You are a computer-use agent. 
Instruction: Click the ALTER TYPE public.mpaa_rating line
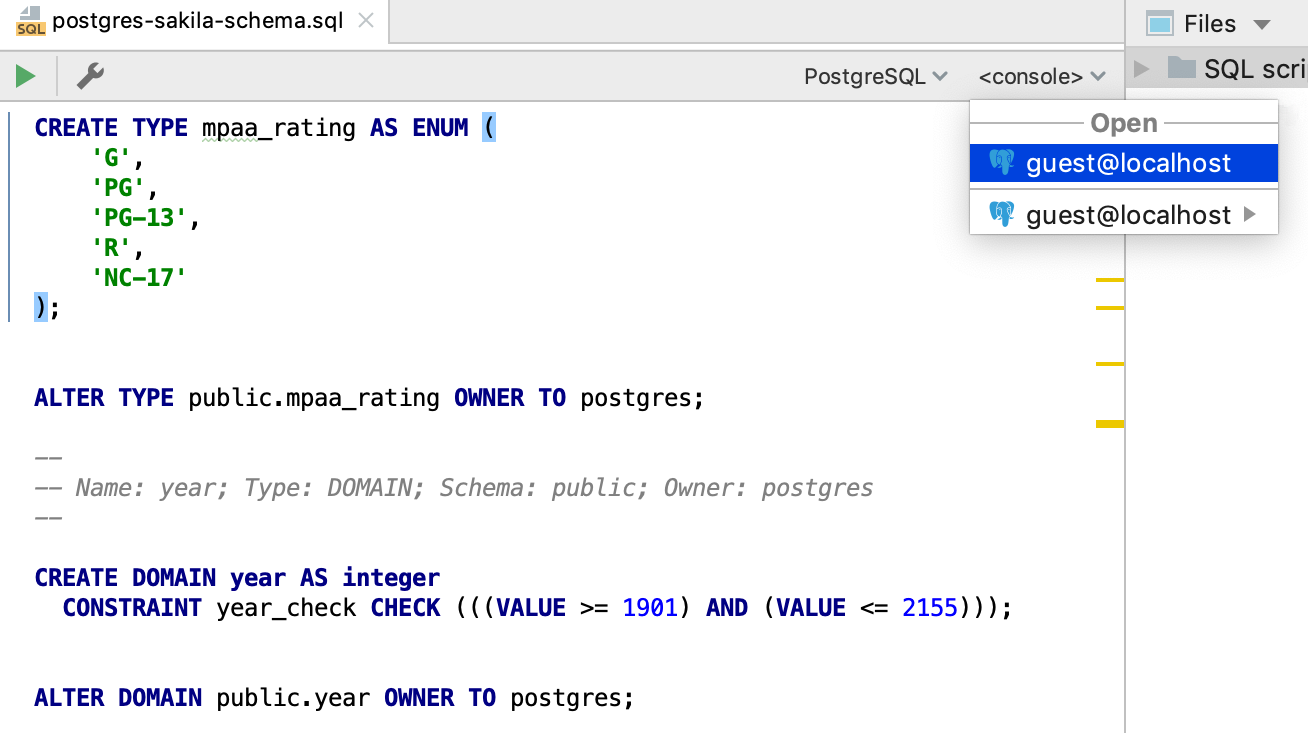click(369, 398)
